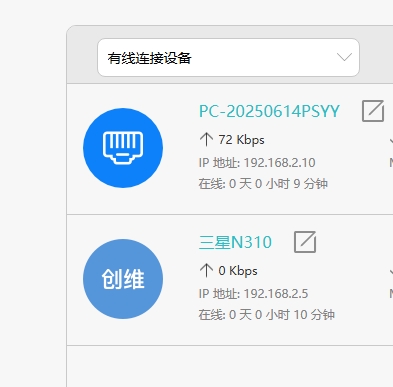Click the 创维 device avatar icon
Image resolution: width=393 pixels, height=387 pixels.
pyautogui.click(x=123, y=279)
